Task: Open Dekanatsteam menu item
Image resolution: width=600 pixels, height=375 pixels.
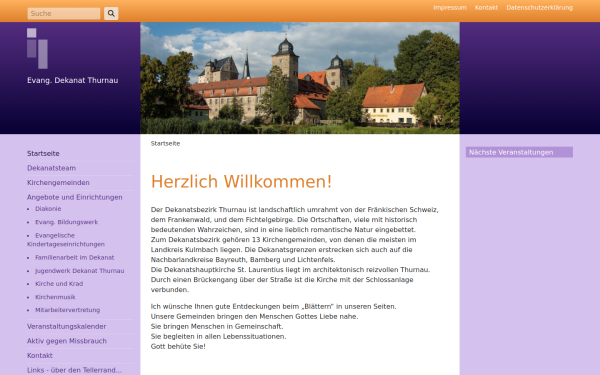Action: [51, 168]
